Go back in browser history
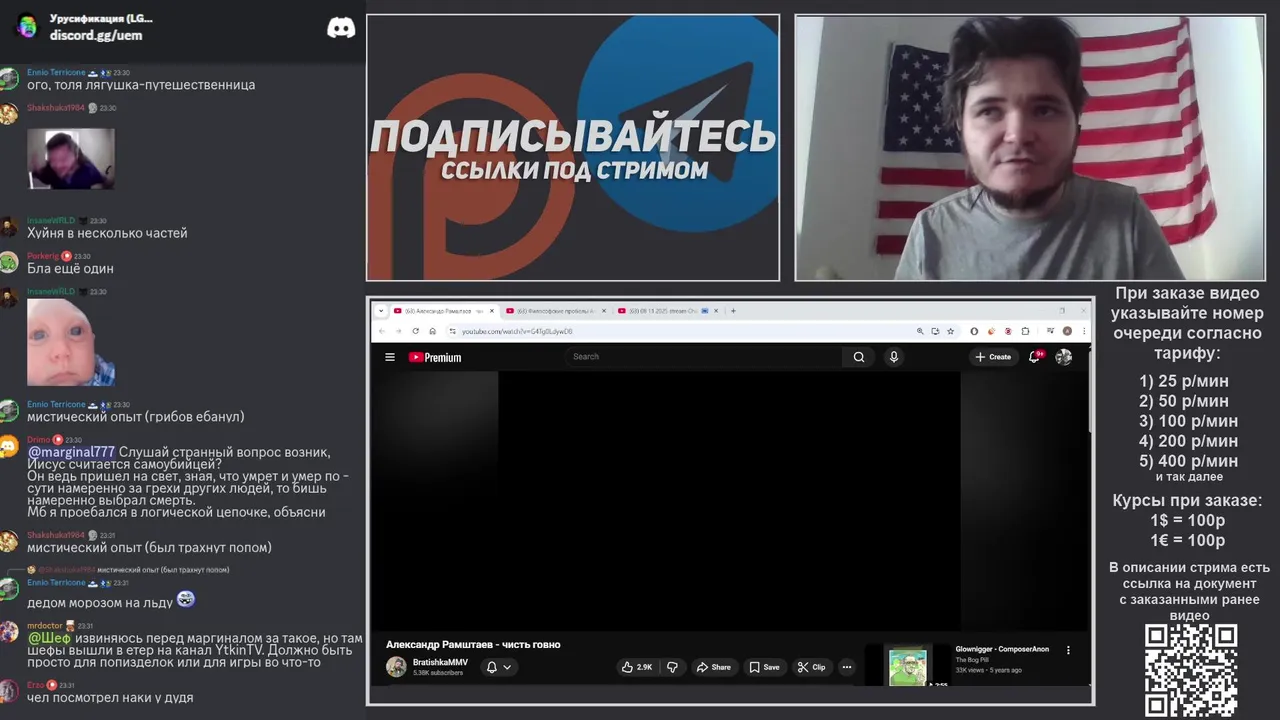The width and height of the screenshot is (1280, 720). (x=381, y=331)
